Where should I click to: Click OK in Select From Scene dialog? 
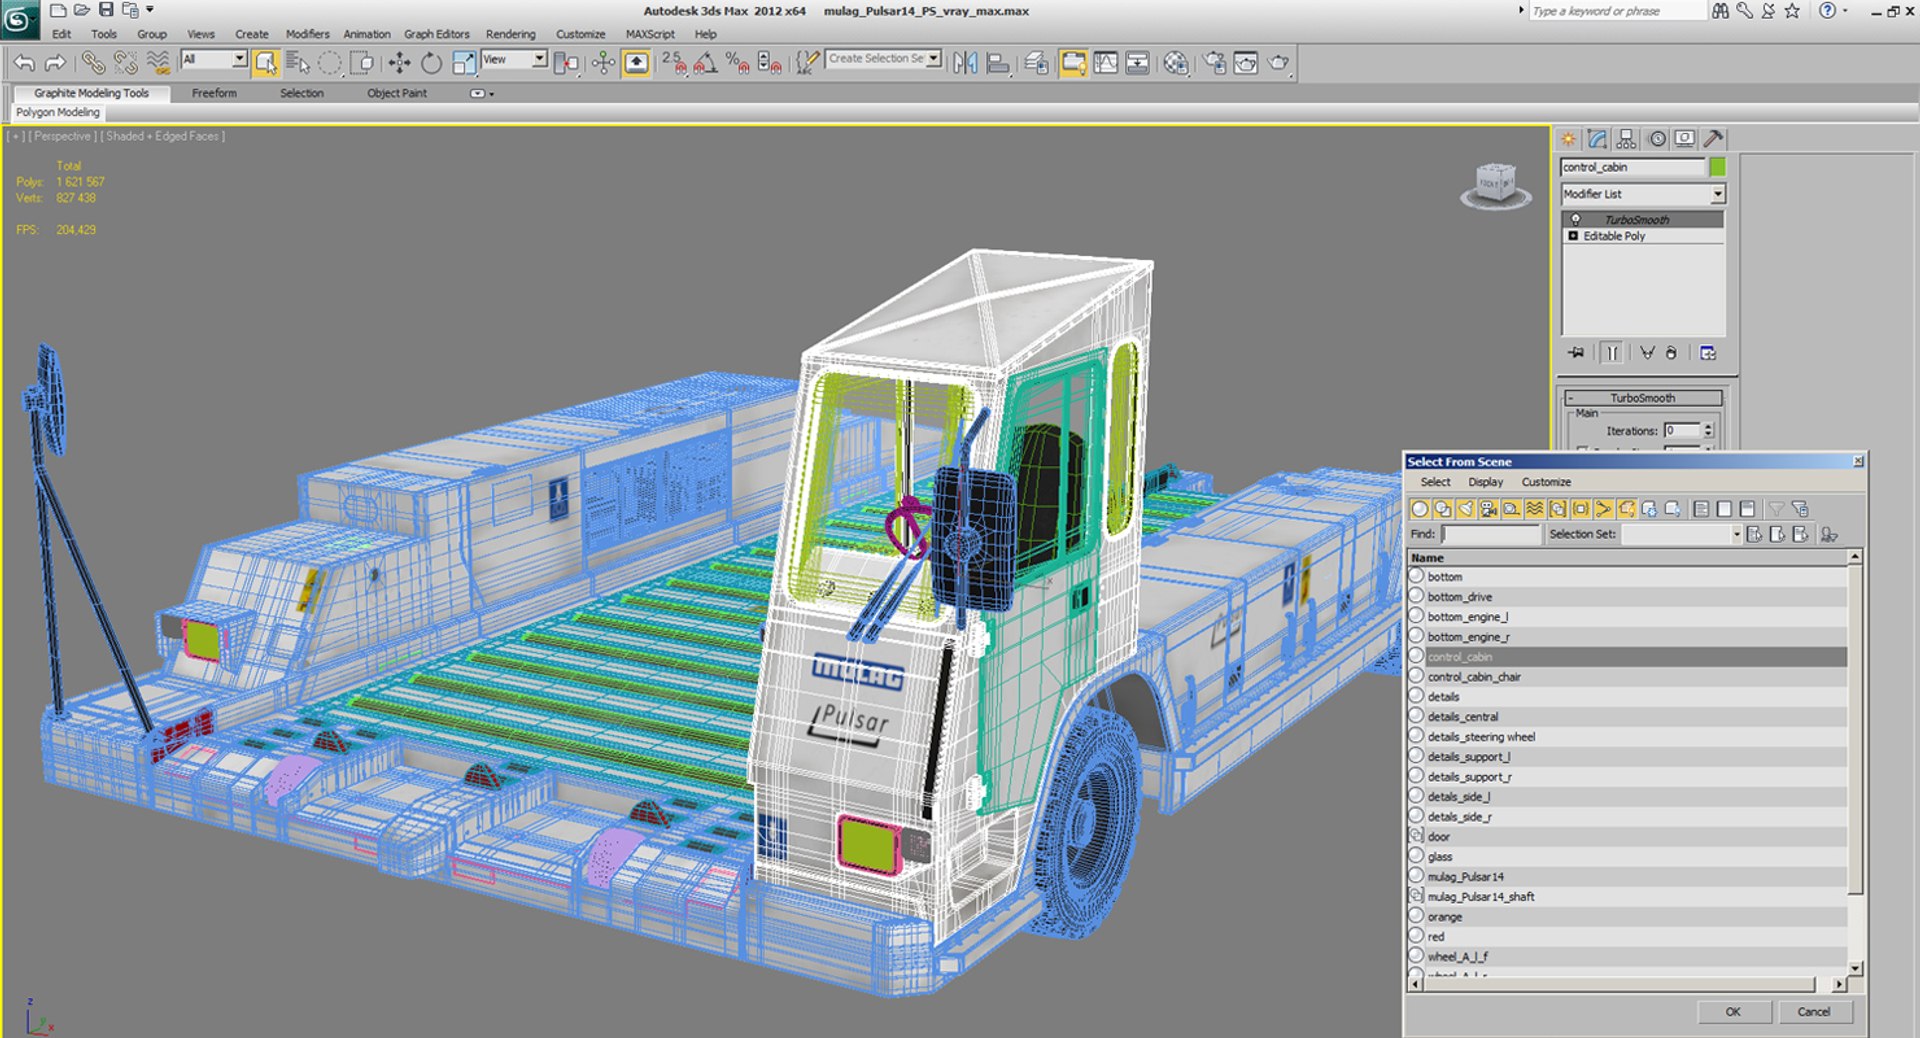point(1733,1012)
